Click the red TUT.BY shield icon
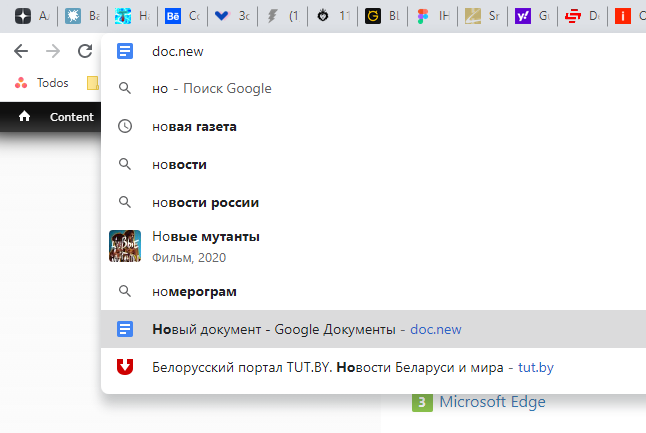 pos(125,367)
